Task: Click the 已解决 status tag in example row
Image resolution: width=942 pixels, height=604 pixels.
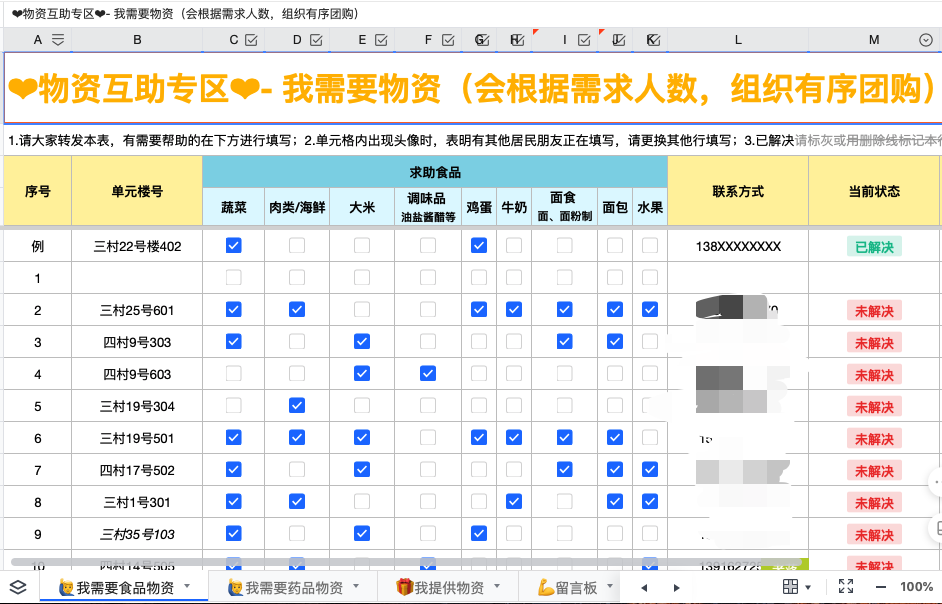Action: pyautogui.click(x=874, y=246)
